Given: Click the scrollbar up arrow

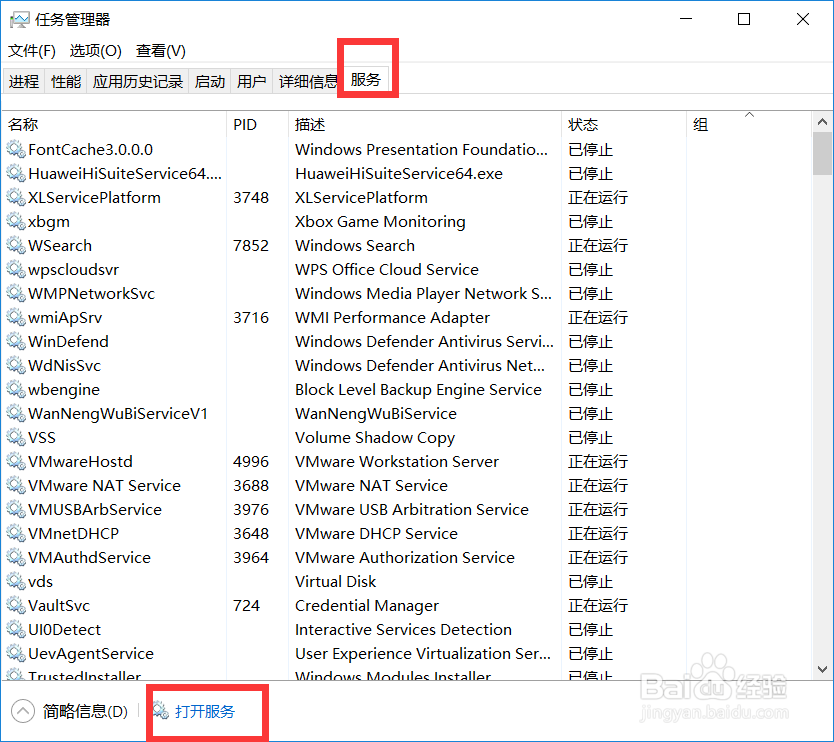Looking at the screenshot, I should pos(824,120).
